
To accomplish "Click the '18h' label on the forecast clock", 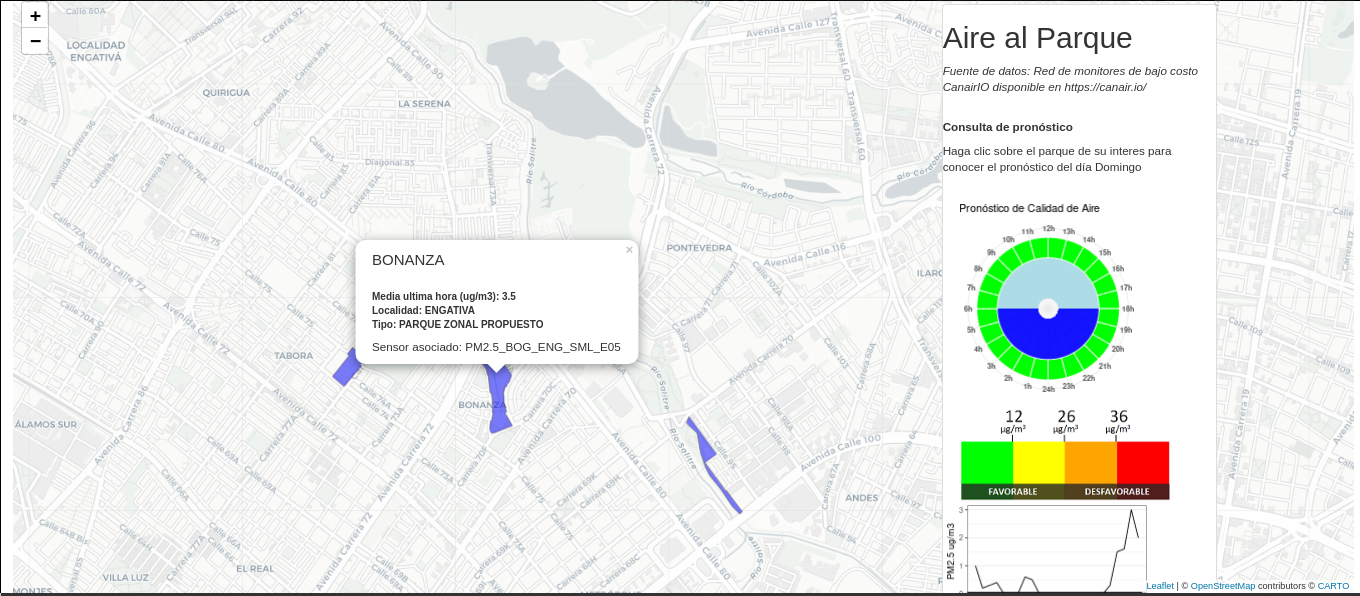I will (1128, 309).
